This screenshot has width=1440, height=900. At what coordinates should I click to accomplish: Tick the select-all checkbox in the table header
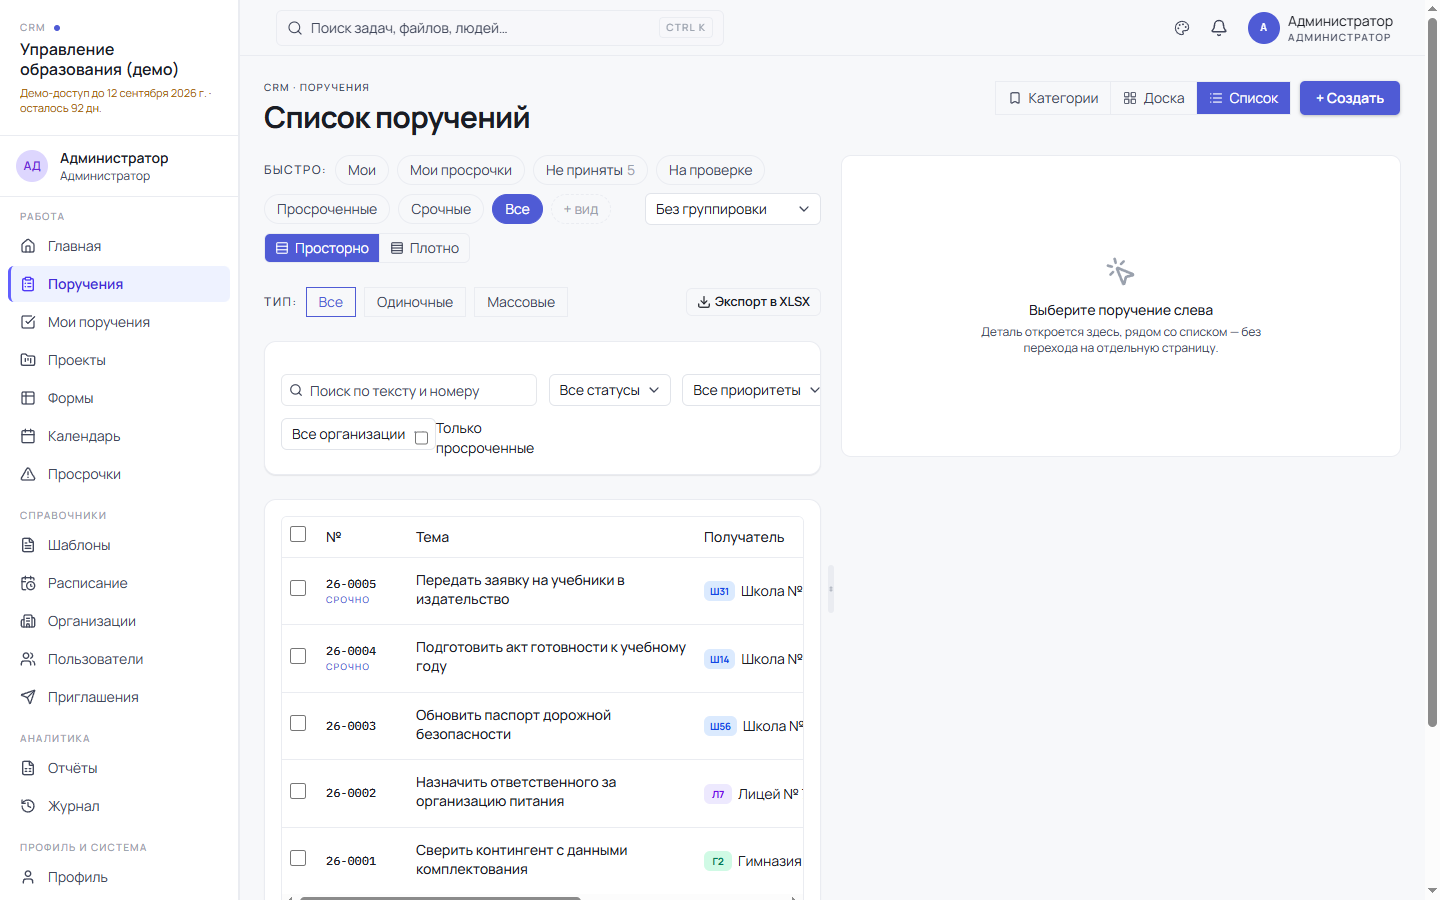298,534
